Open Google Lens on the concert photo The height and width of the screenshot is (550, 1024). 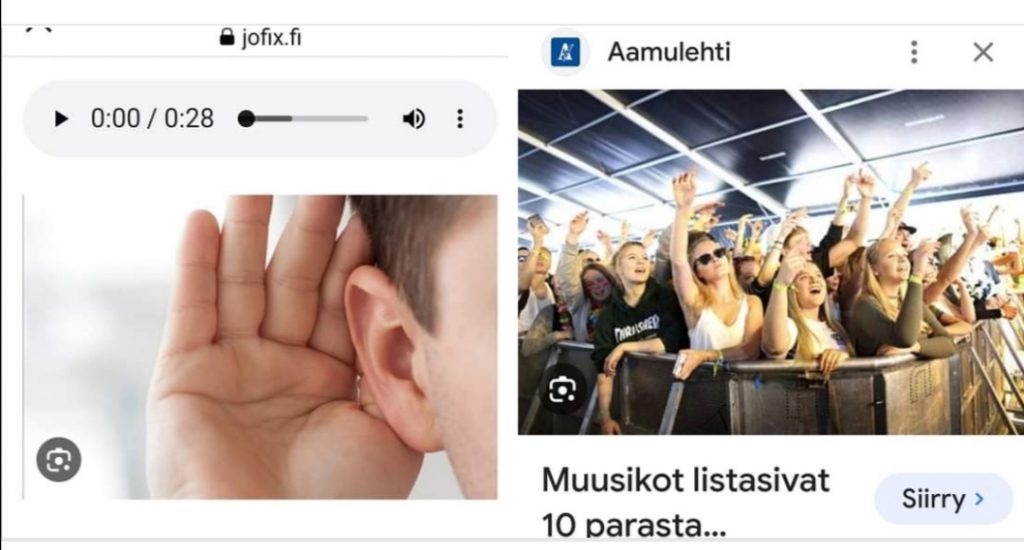point(562,390)
